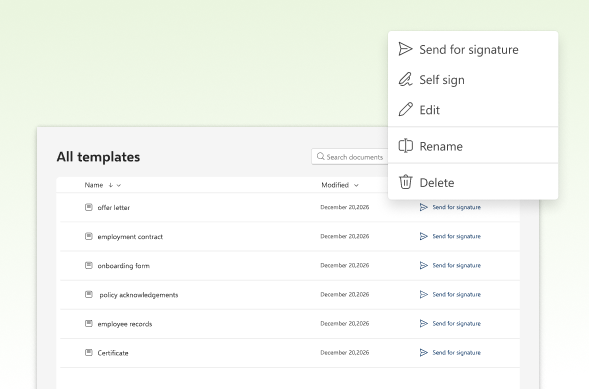Toggle the Name sort arrow
Image resolution: width=589 pixels, height=389 pixels.
[111, 185]
